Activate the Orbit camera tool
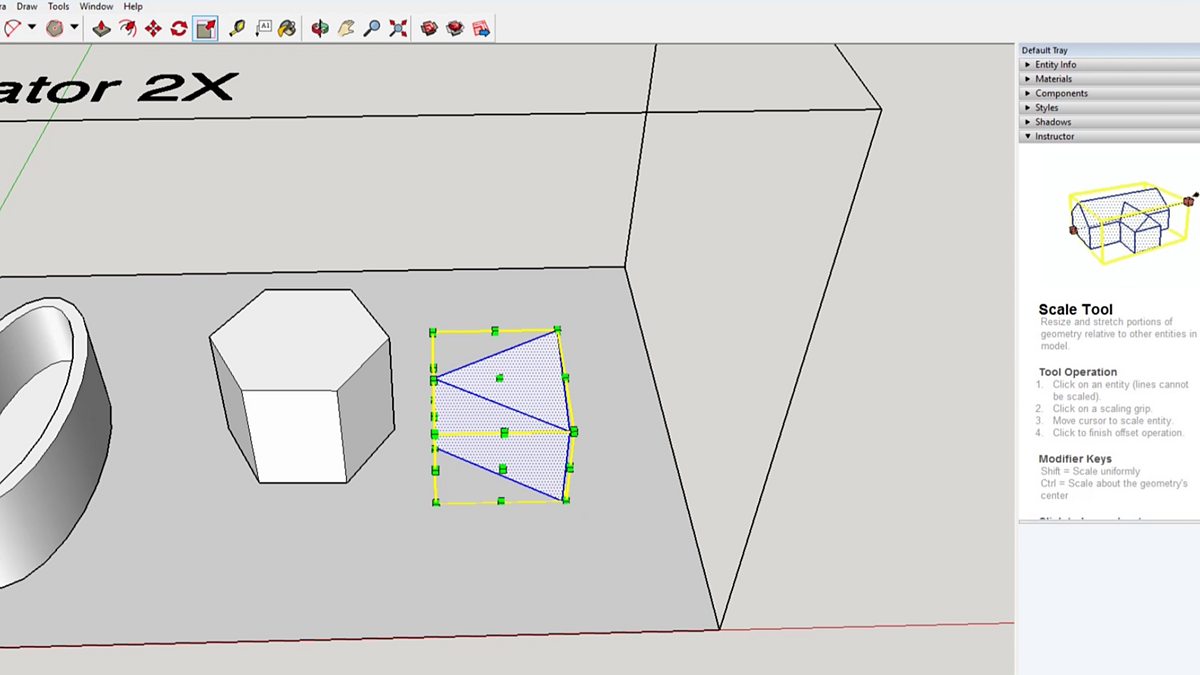The image size is (1200, 675). (x=320, y=29)
